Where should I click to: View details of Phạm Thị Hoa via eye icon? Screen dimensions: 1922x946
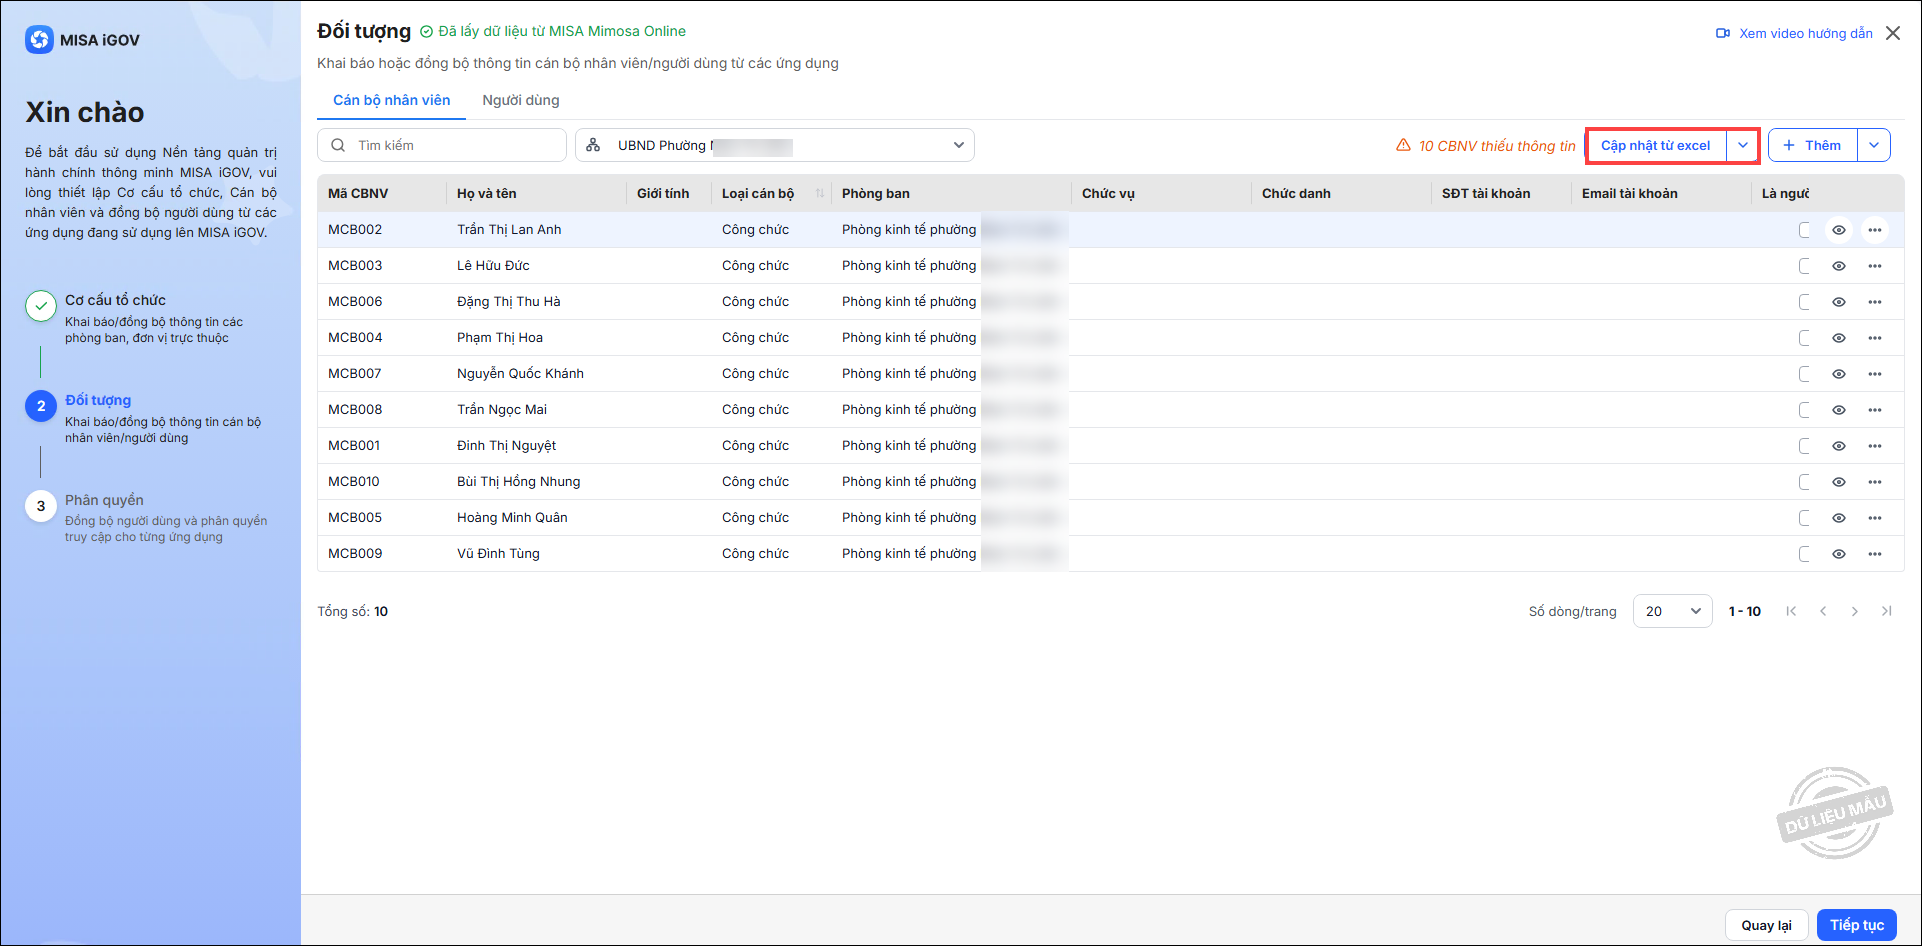click(1839, 338)
